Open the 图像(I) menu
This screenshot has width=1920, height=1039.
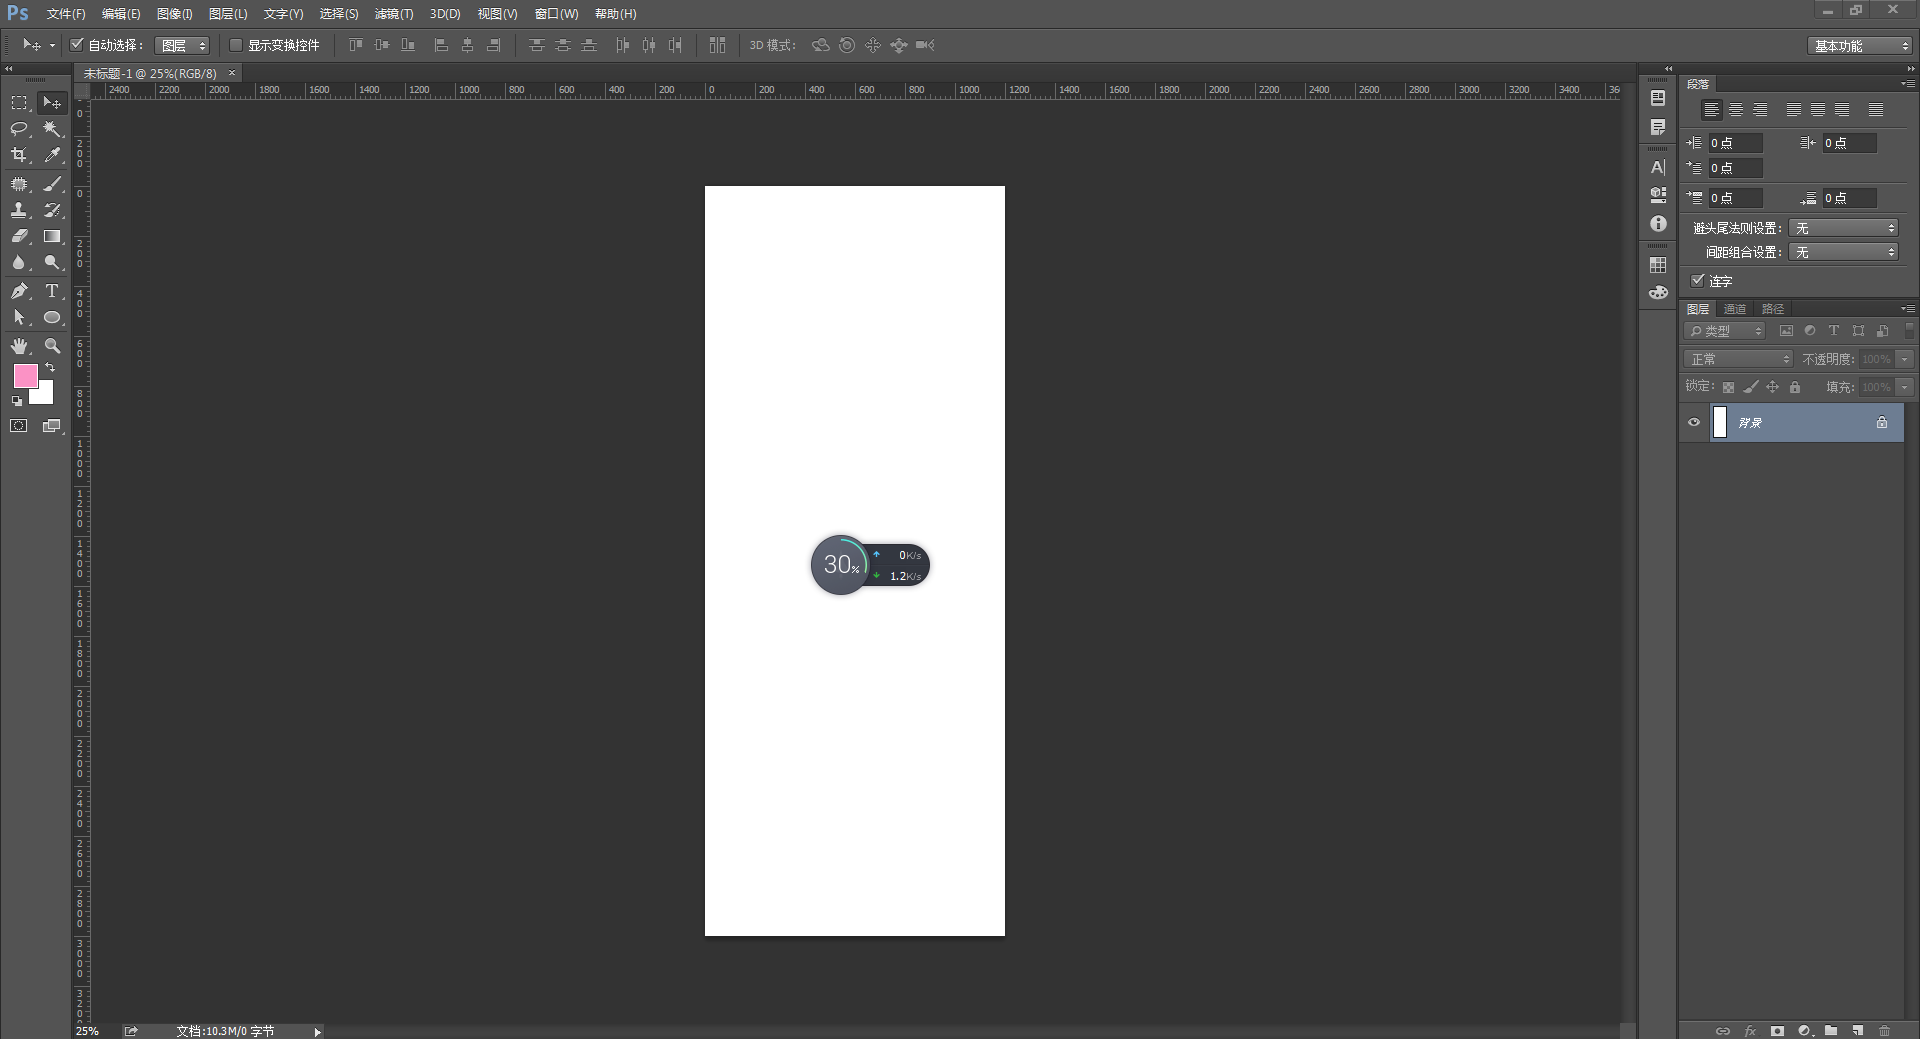coord(174,14)
